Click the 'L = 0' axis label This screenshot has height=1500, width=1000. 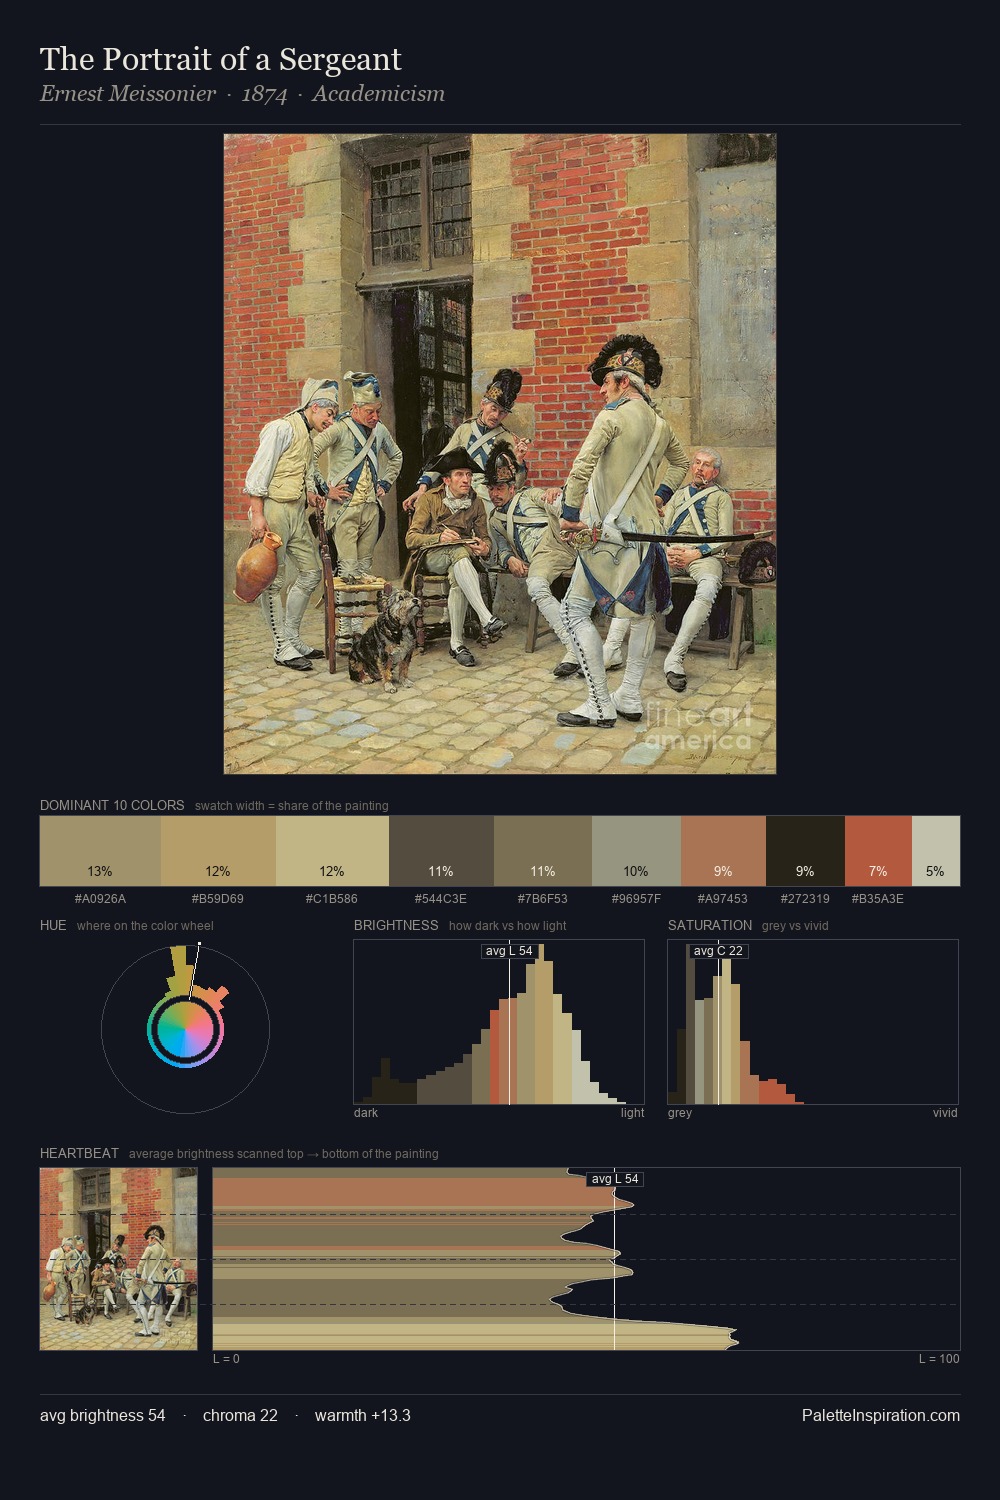[226, 1359]
